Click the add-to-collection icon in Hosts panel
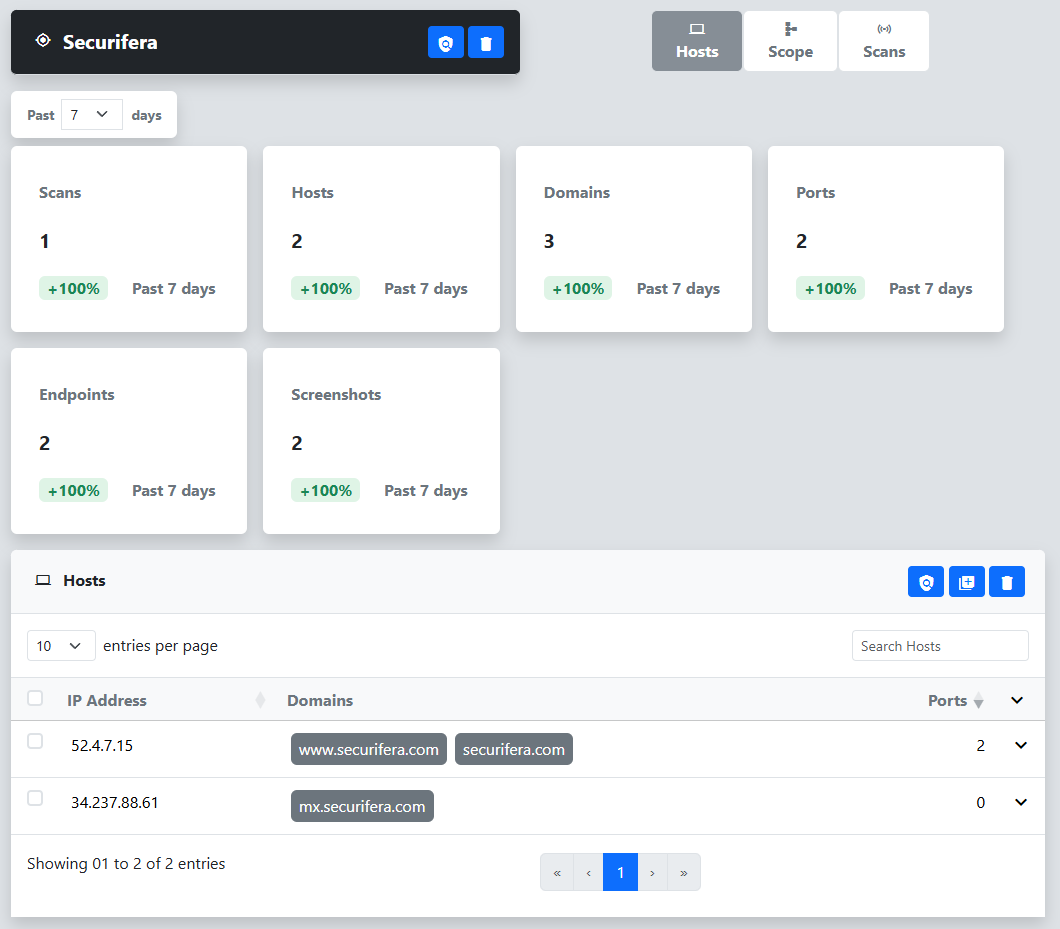The image size is (1060, 929). [x=966, y=581]
